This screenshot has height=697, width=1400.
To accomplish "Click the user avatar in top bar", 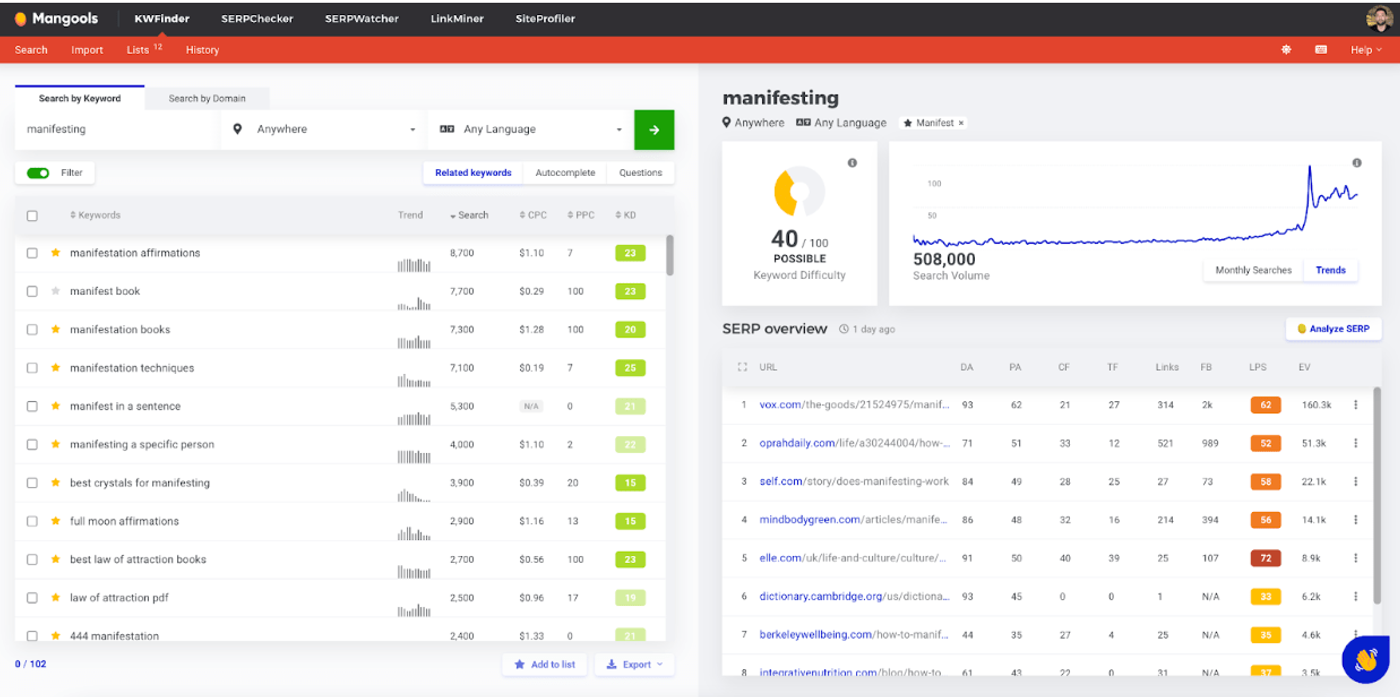I will (1379, 19).
